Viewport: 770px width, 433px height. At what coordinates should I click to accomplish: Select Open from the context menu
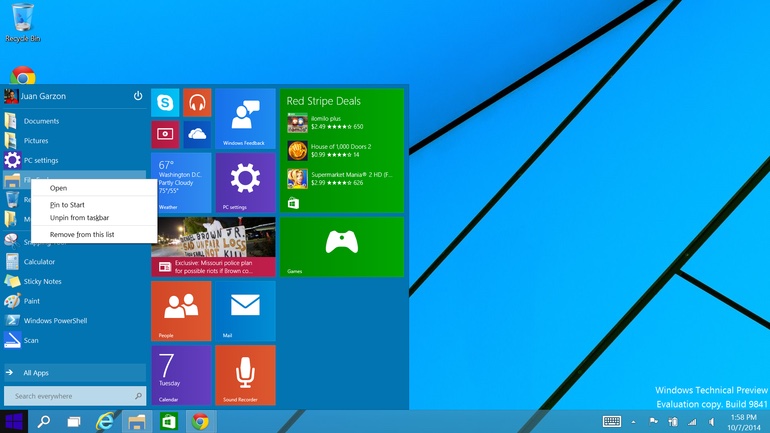[59, 188]
